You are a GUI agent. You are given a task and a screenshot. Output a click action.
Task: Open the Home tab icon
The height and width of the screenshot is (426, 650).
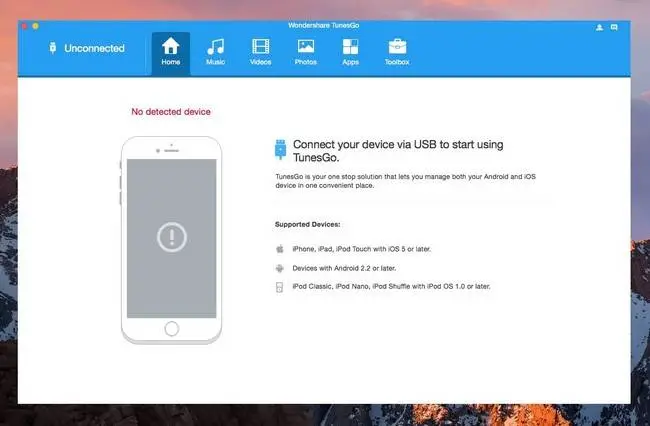[x=170, y=46]
